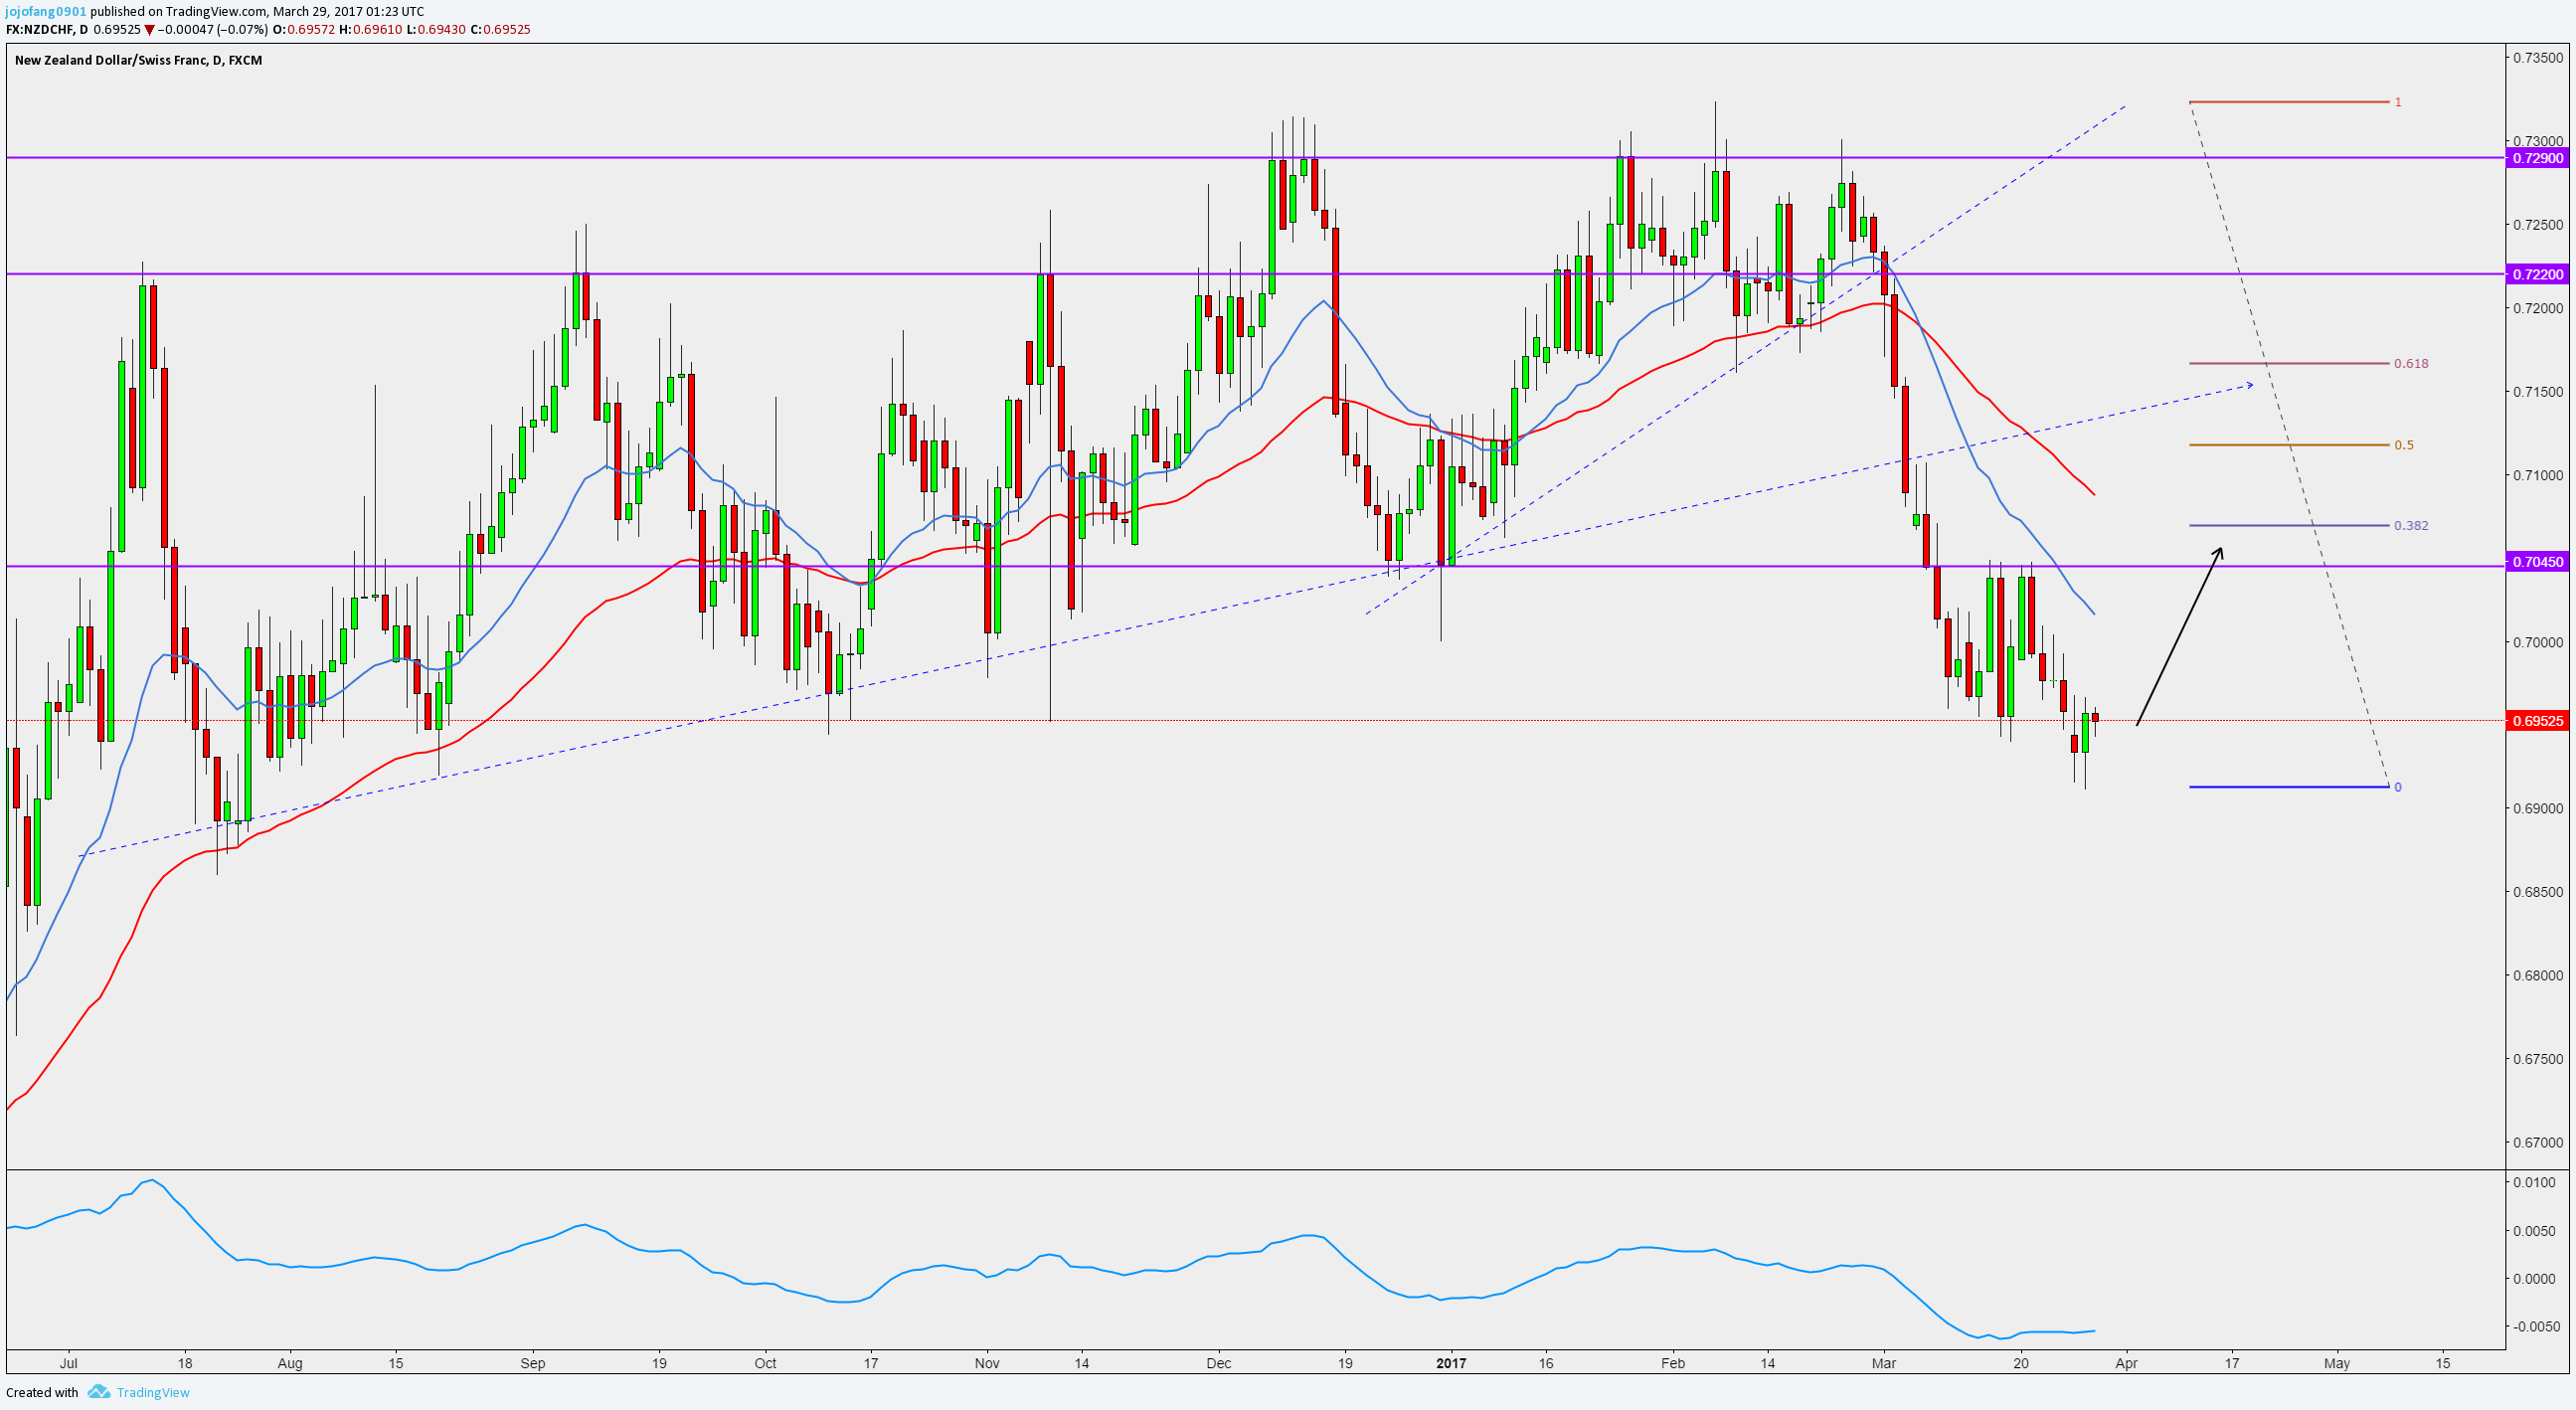2576x1410 pixels.
Task: Click the Mar label on time axis
Action: [1884, 1363]
